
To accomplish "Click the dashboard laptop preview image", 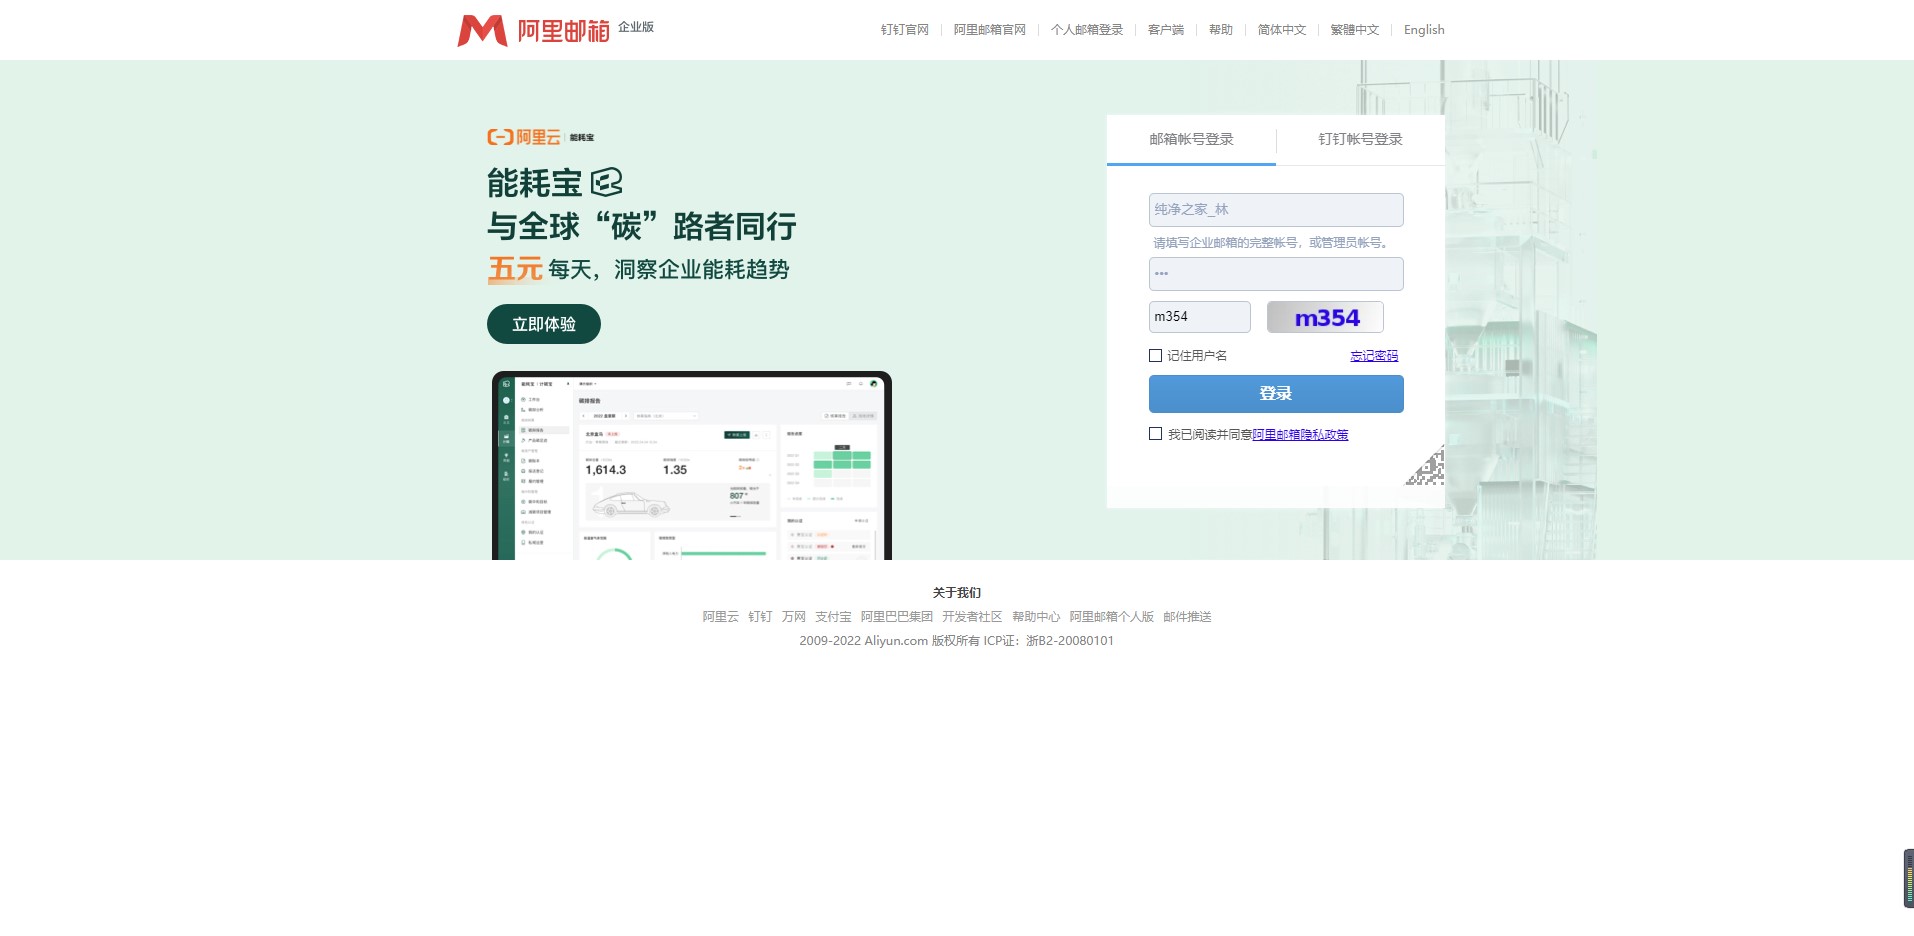I will point(692,465).
